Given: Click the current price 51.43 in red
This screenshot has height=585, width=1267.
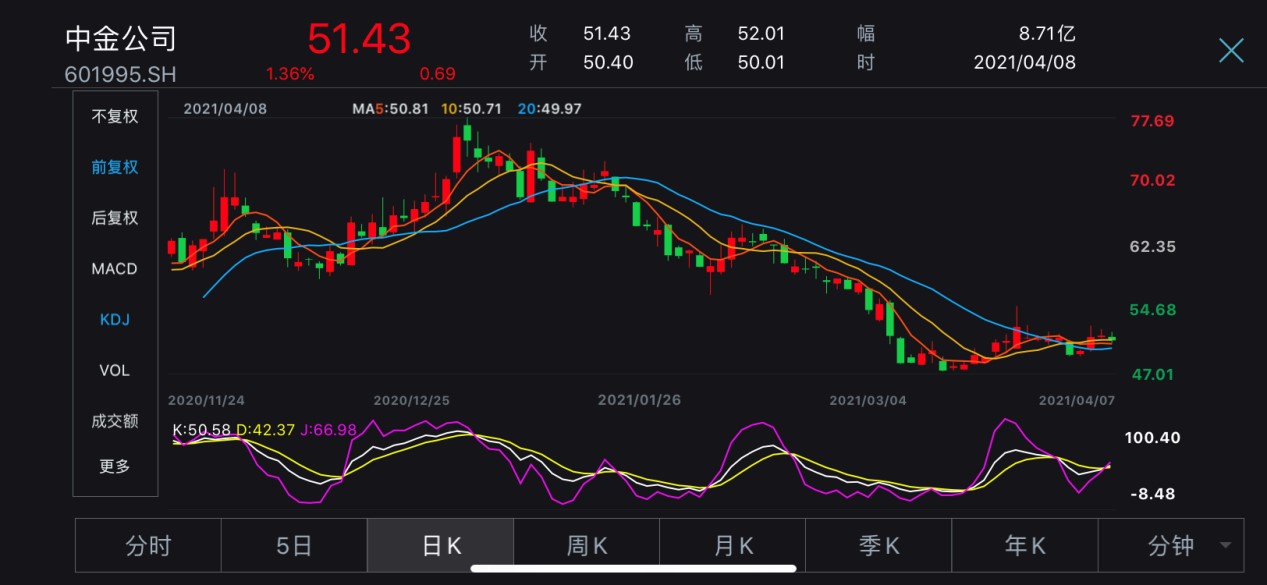Looking at the screenshot, I should point(359,39).
